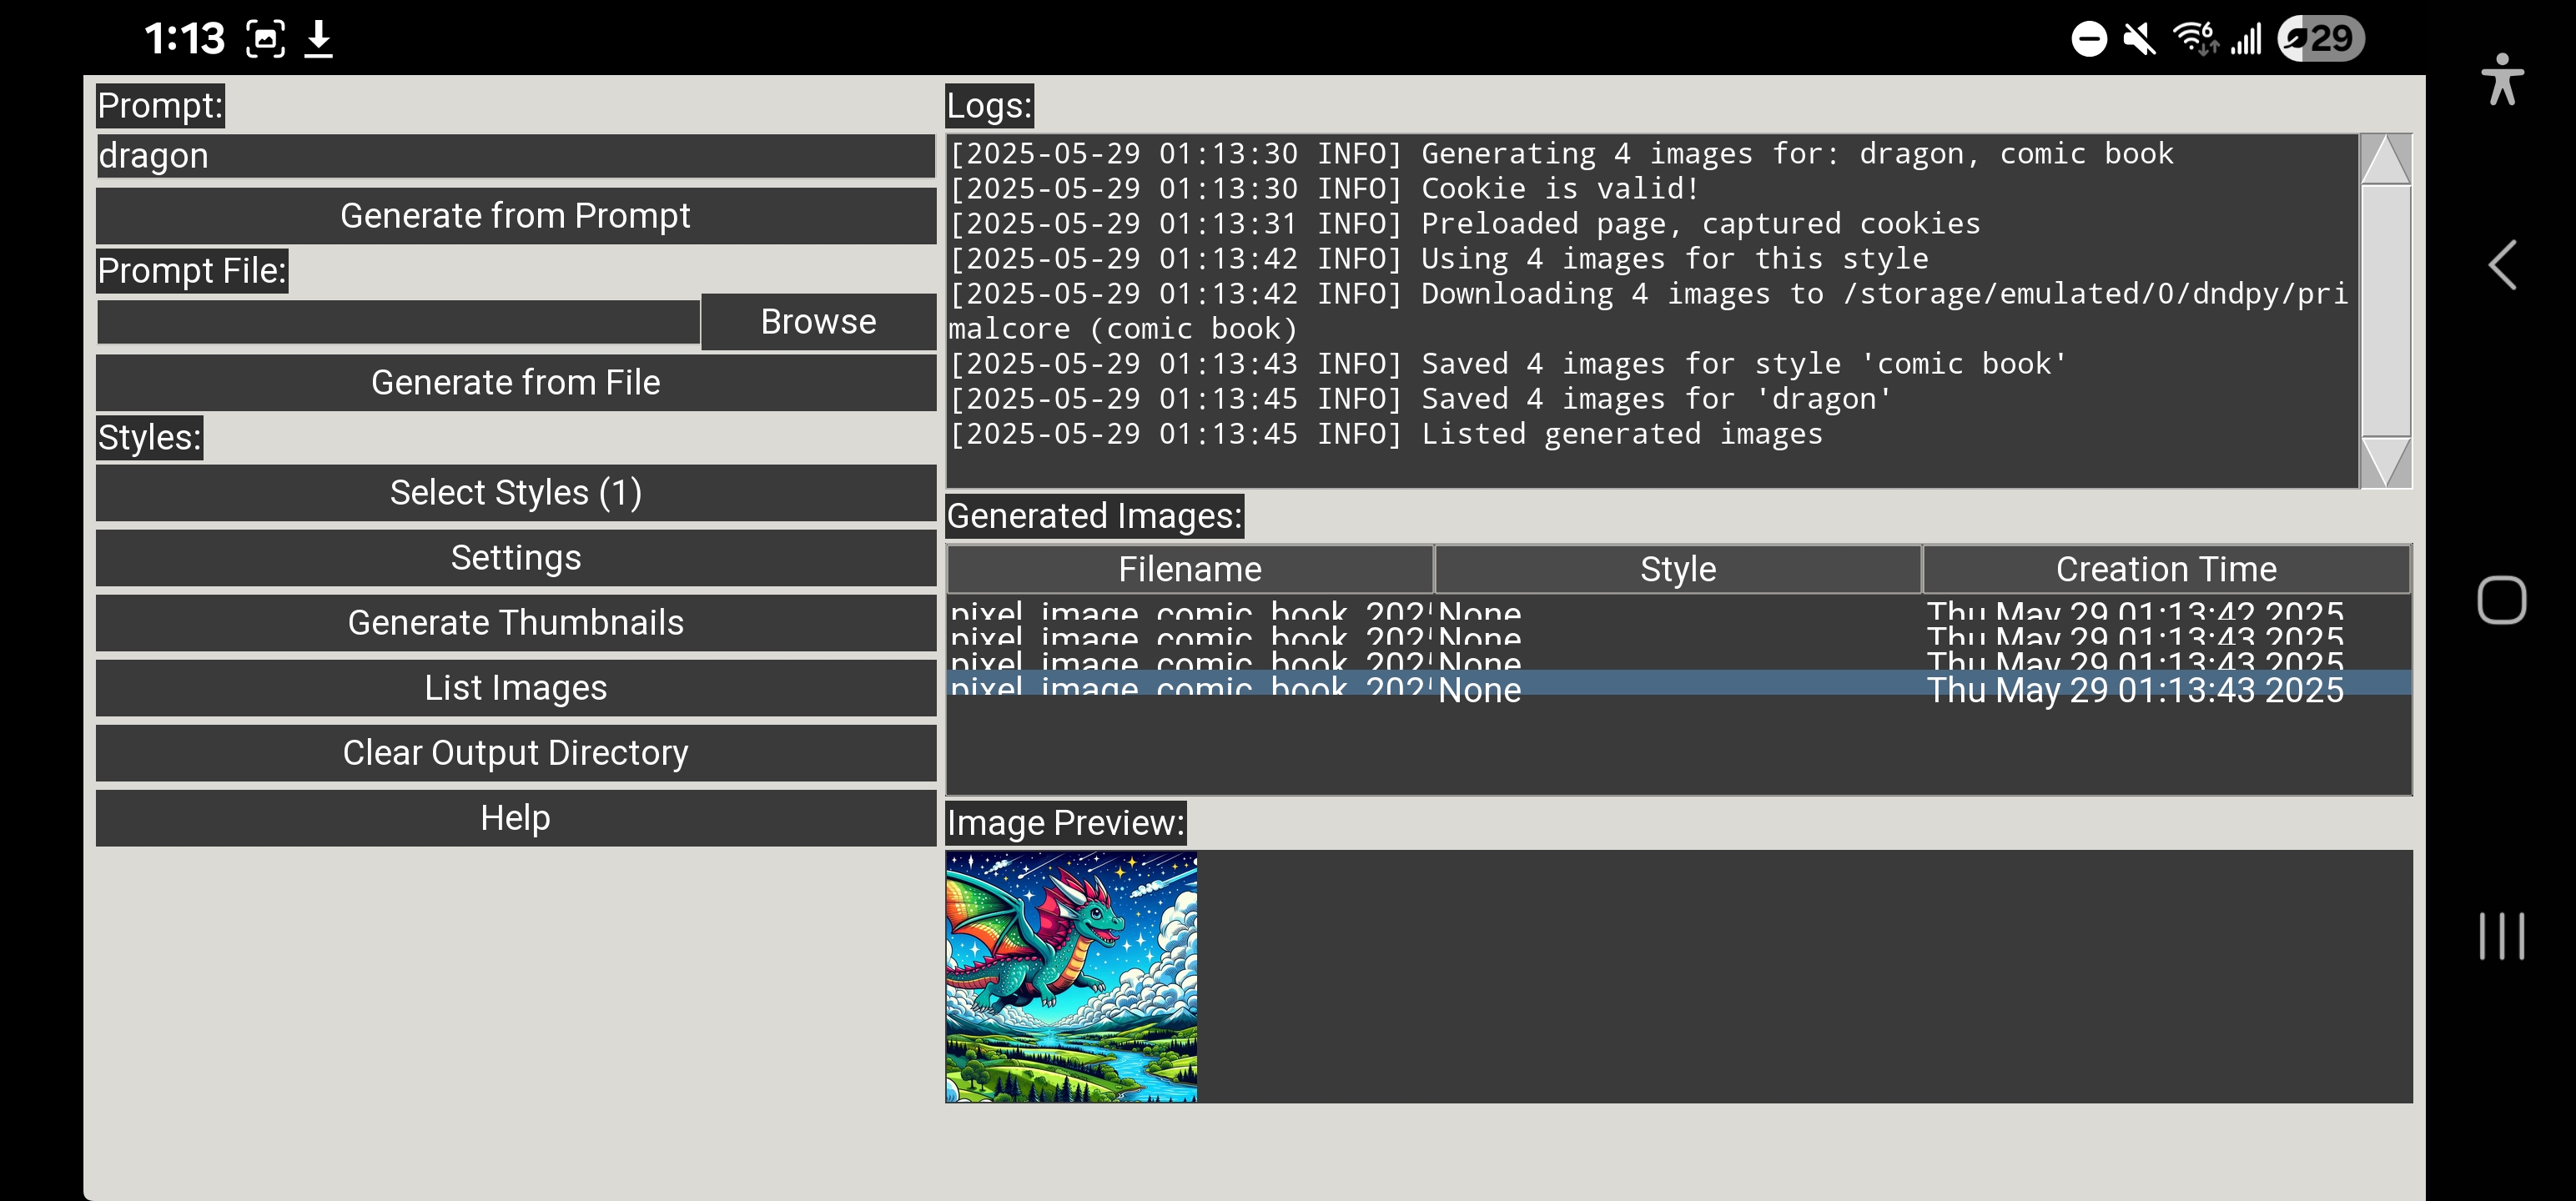Tap the accessibility figure icon
This screenshot has height=1201, width=2576.
click(2502, 80)
